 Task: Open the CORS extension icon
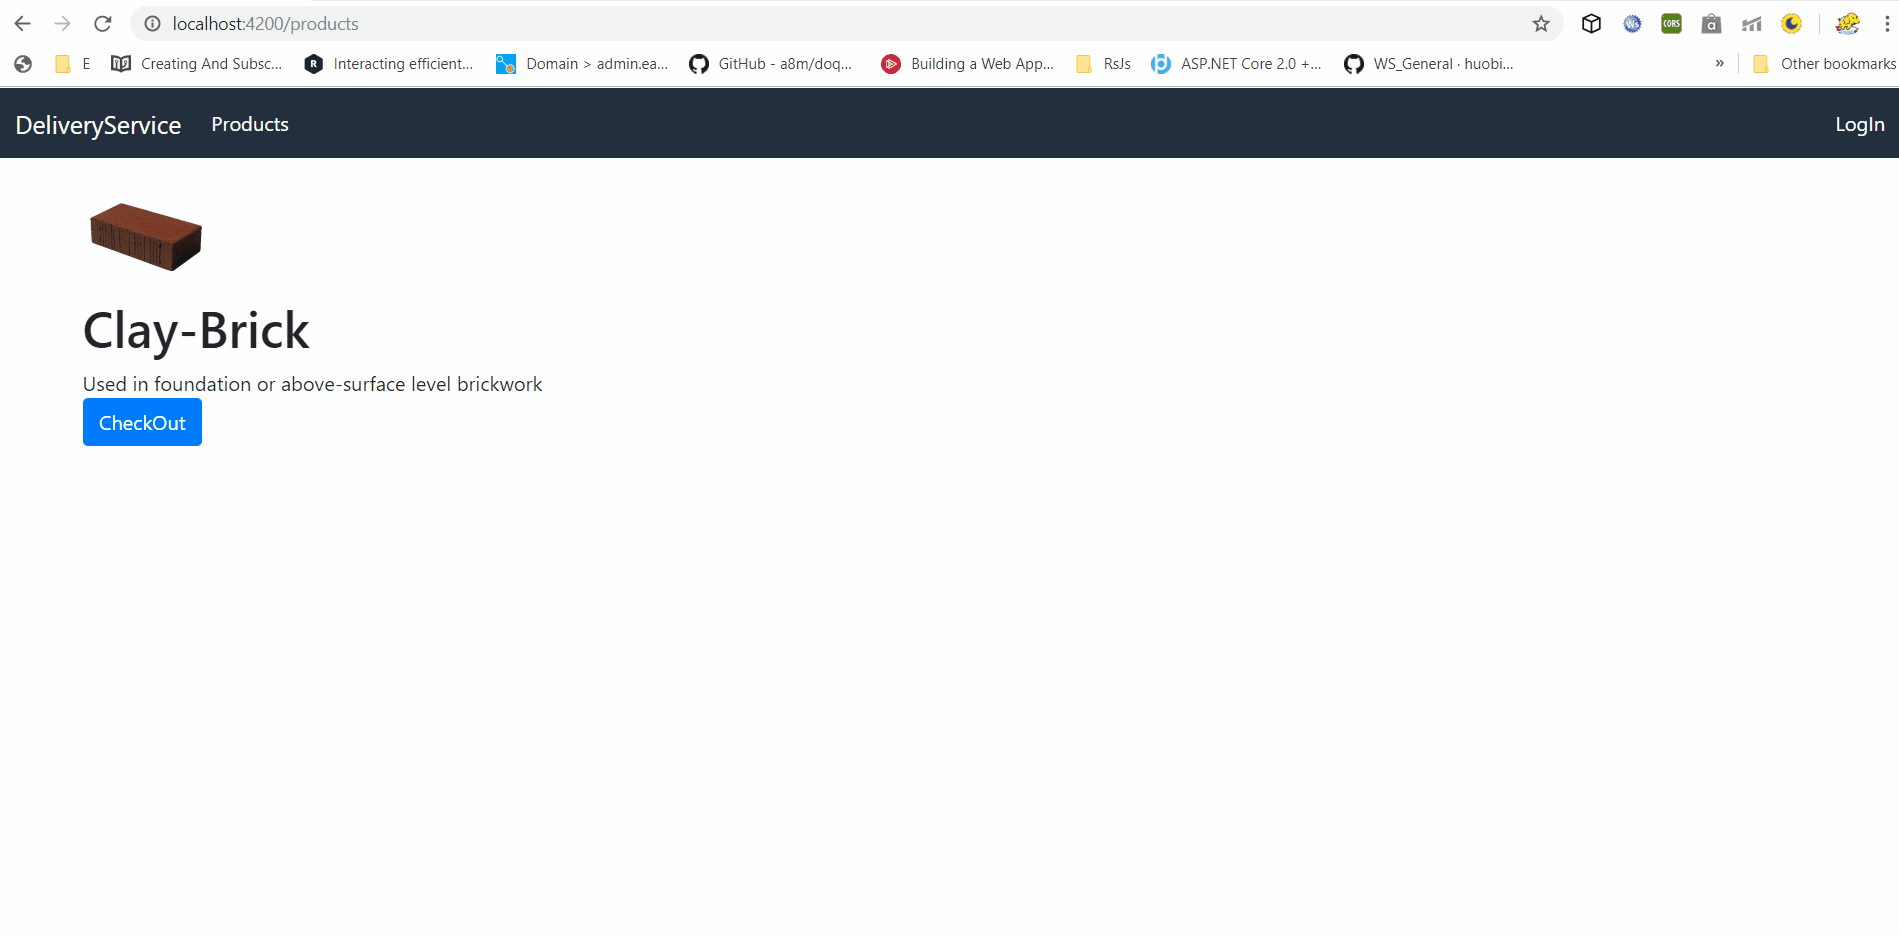(x=1670, y=23)
